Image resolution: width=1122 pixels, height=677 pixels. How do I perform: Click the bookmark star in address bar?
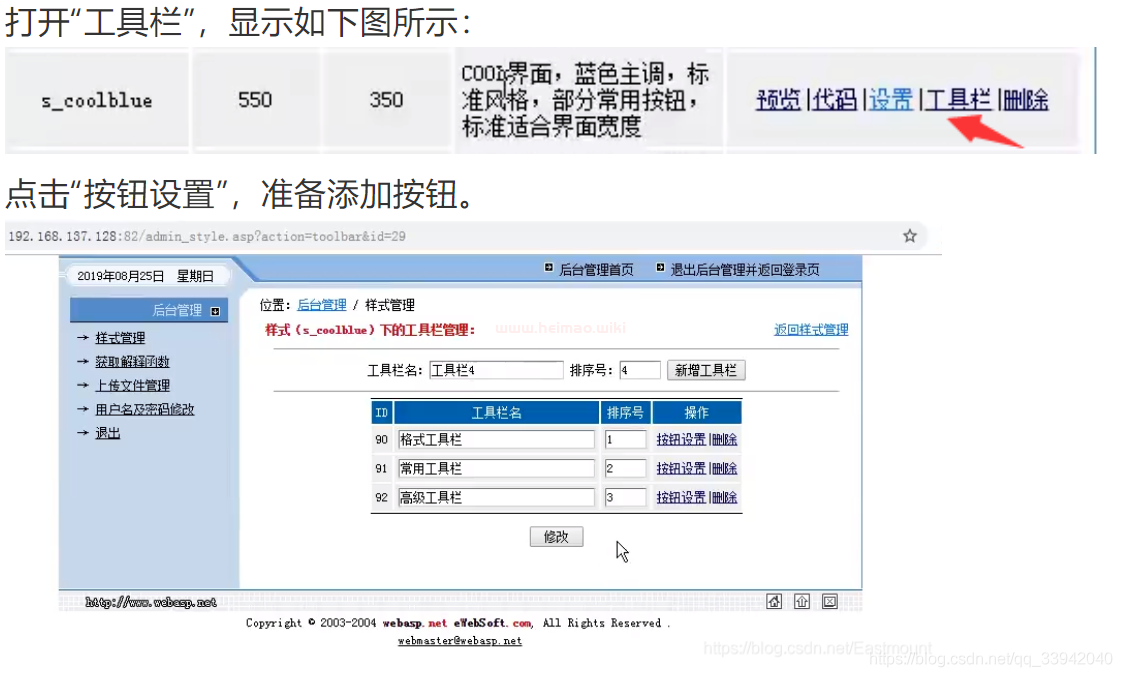point(909,236)
